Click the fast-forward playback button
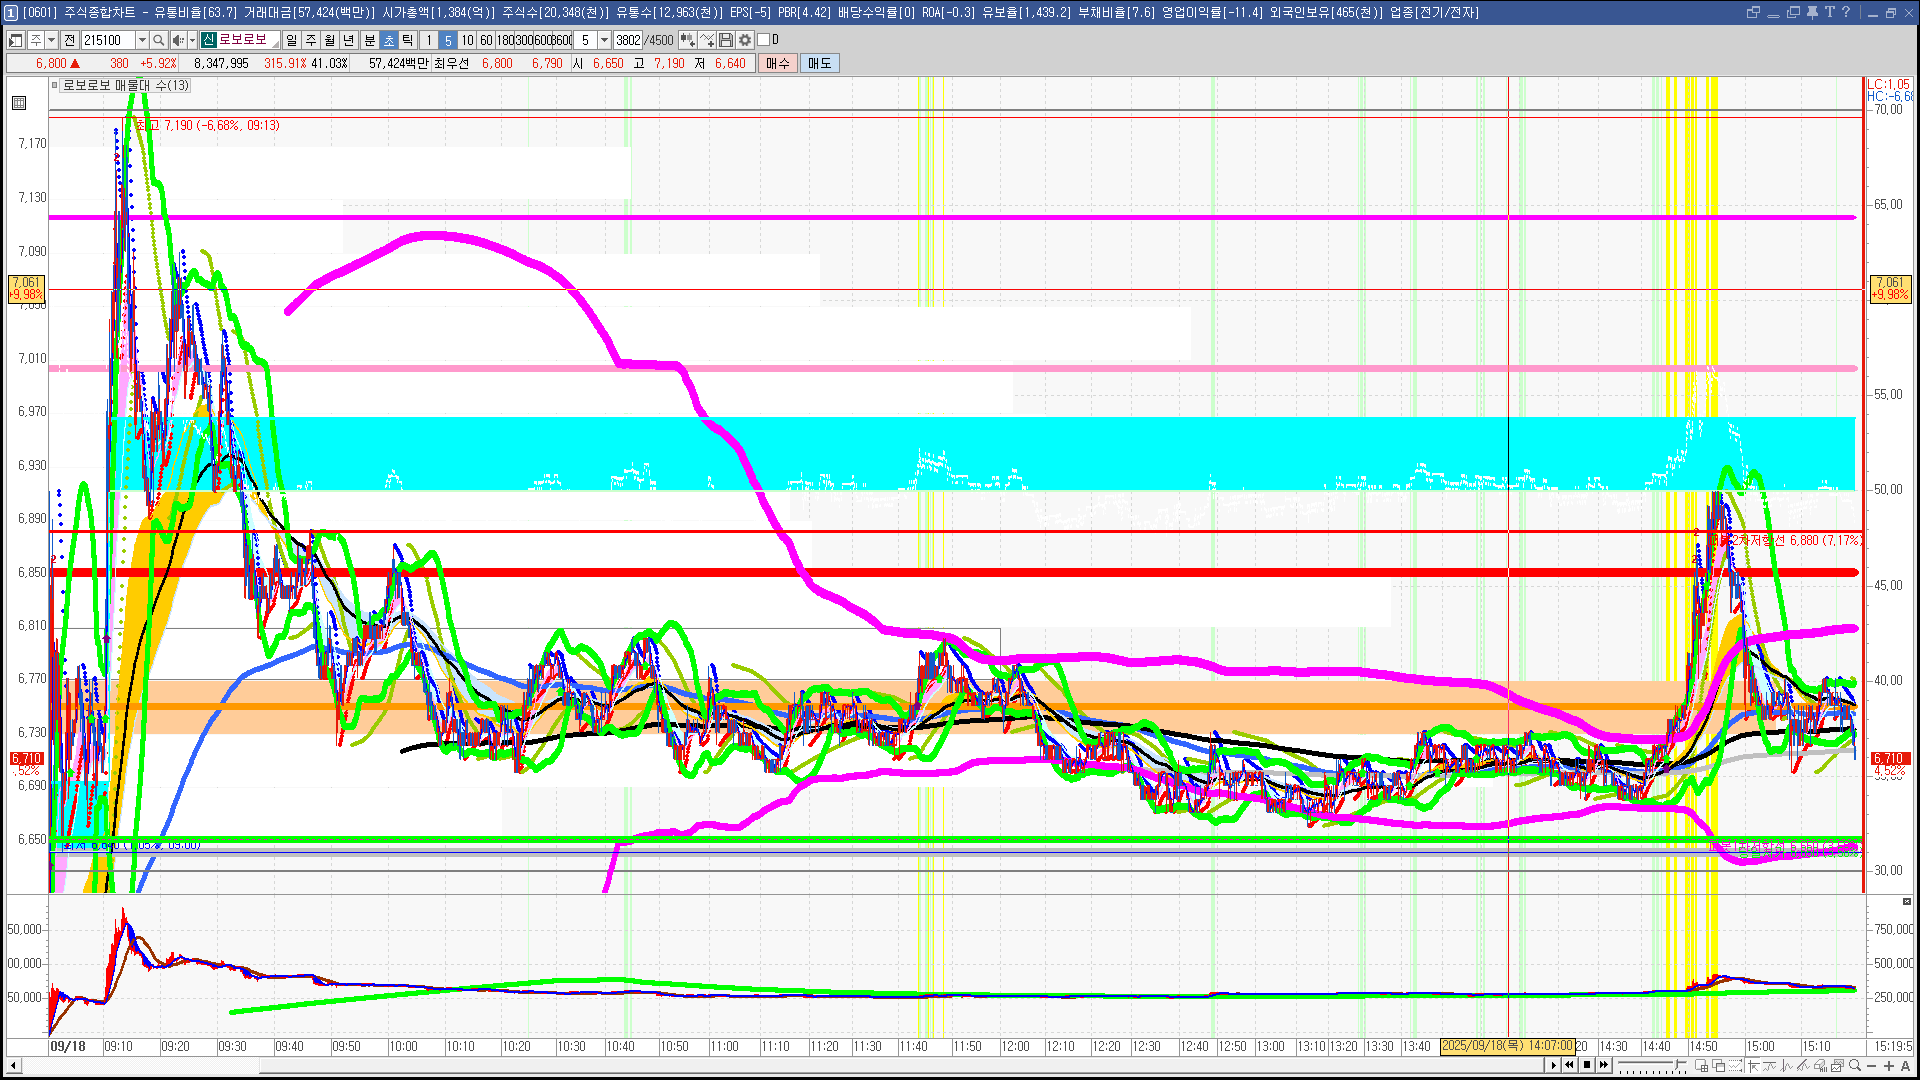 [1604, 1065]
